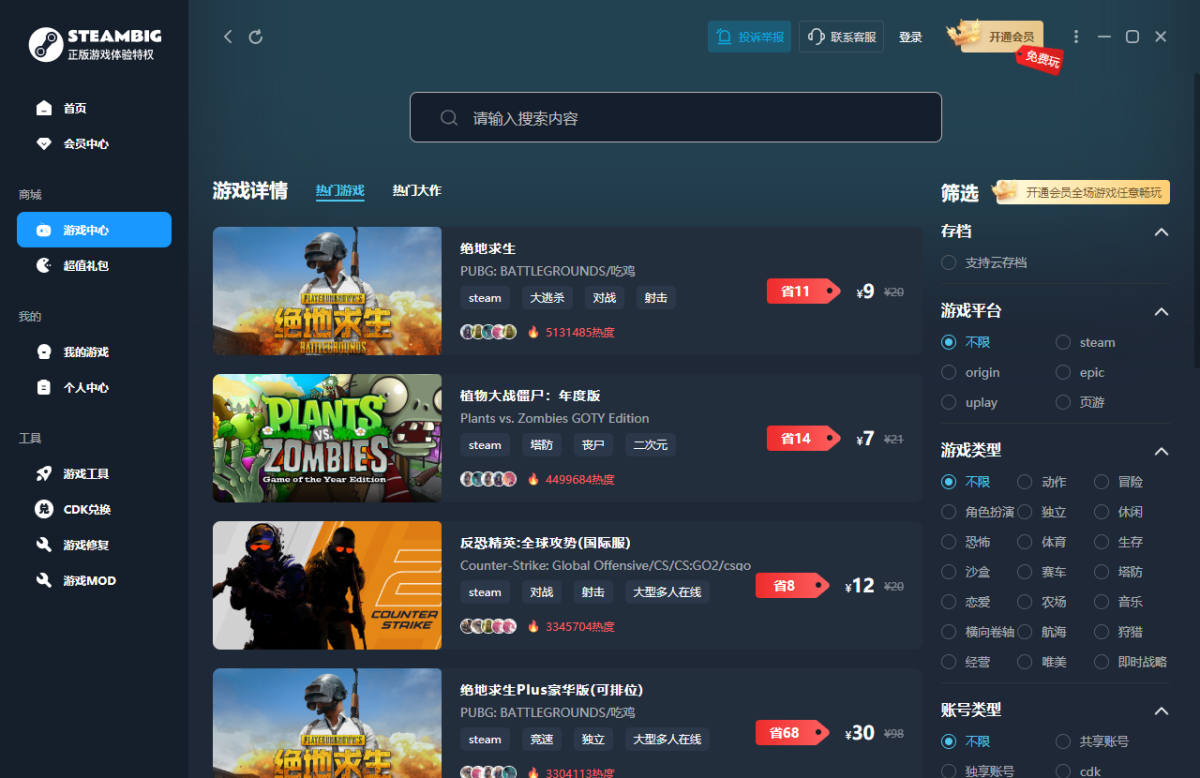Image resolution: width=1200 pixels, height=778 pixels.
Task: Collapse the 游戏类型 filter section
Action: tap(1161, 451)
